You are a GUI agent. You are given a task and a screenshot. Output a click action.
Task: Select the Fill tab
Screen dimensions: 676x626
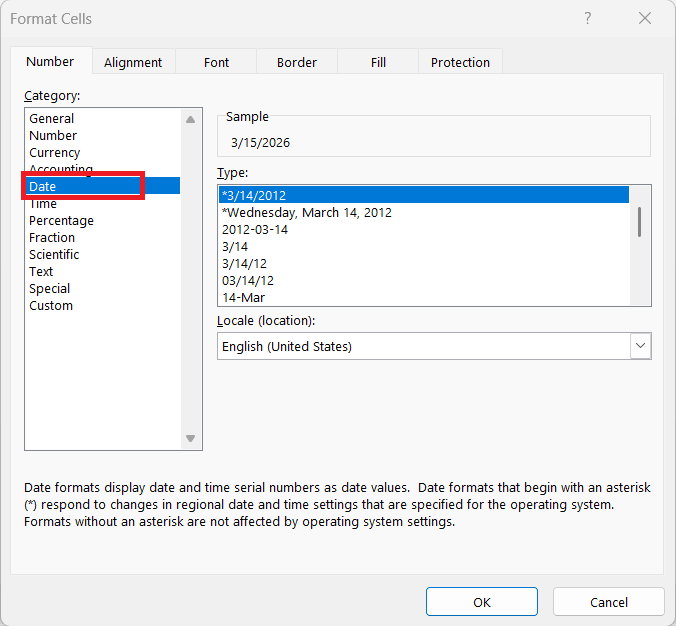[378, 62]
